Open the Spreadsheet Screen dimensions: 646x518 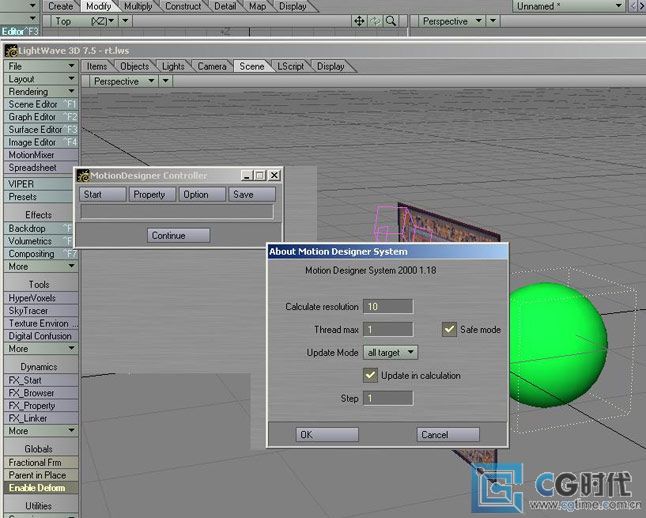41,168
